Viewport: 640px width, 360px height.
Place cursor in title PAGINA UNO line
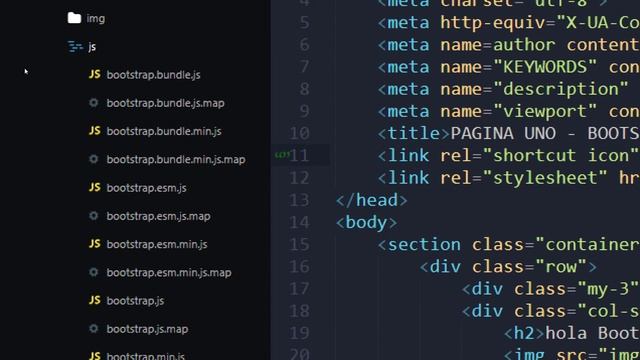[x=509, y=133]
